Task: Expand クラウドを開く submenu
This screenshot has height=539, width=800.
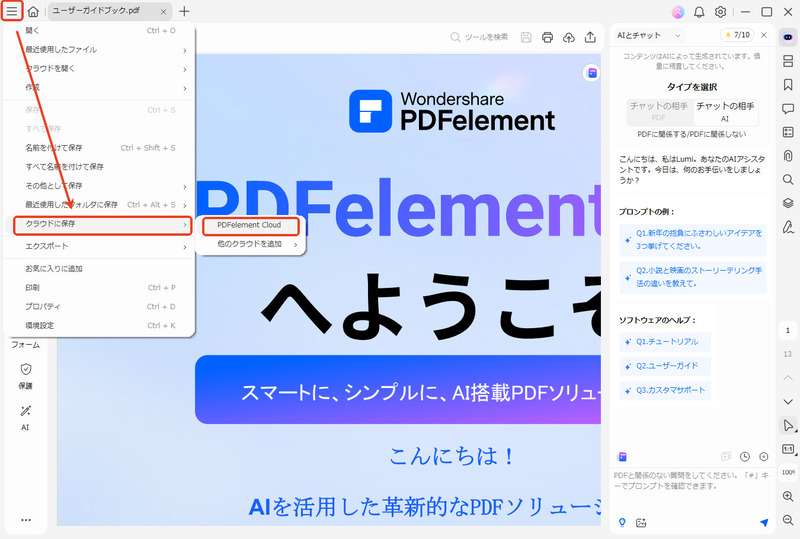Action: click(x=99, y=68)
